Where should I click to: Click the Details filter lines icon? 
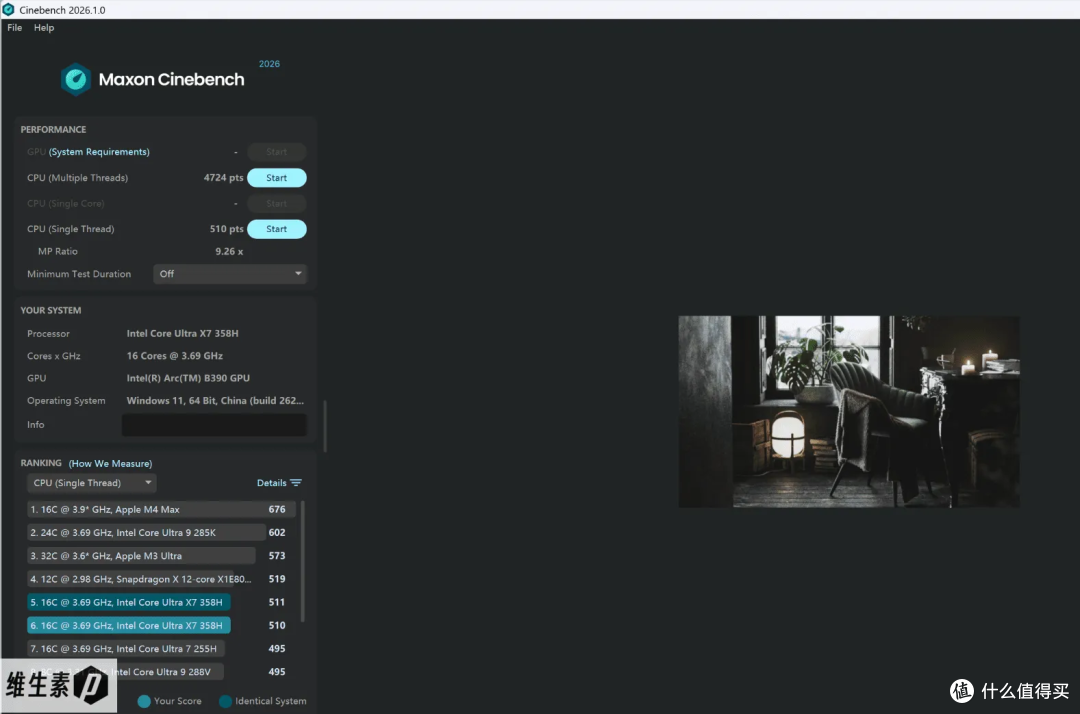tap(296, 483)
